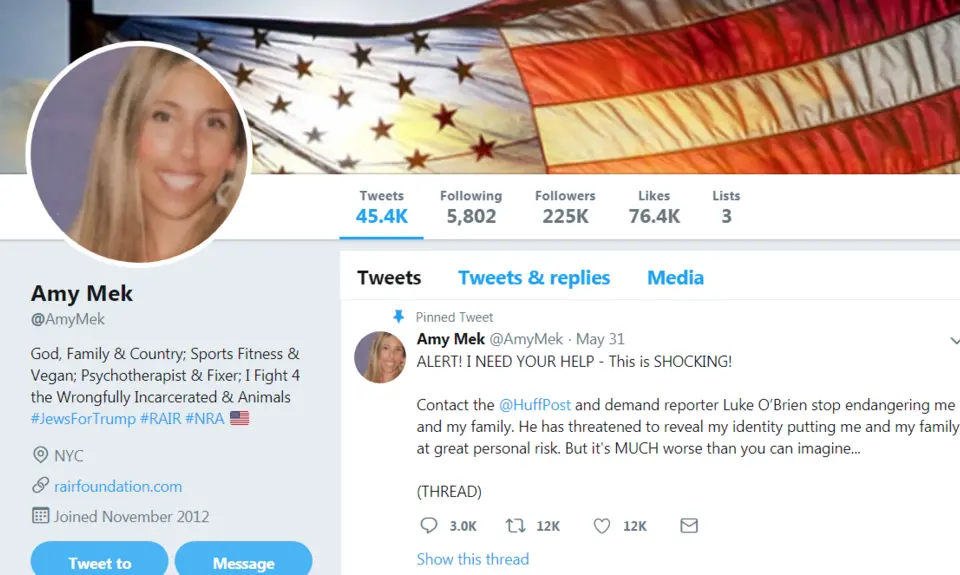The image size is (960, 575).
Task: View the Following 5,802 list
Action: (x=471, y=208)
